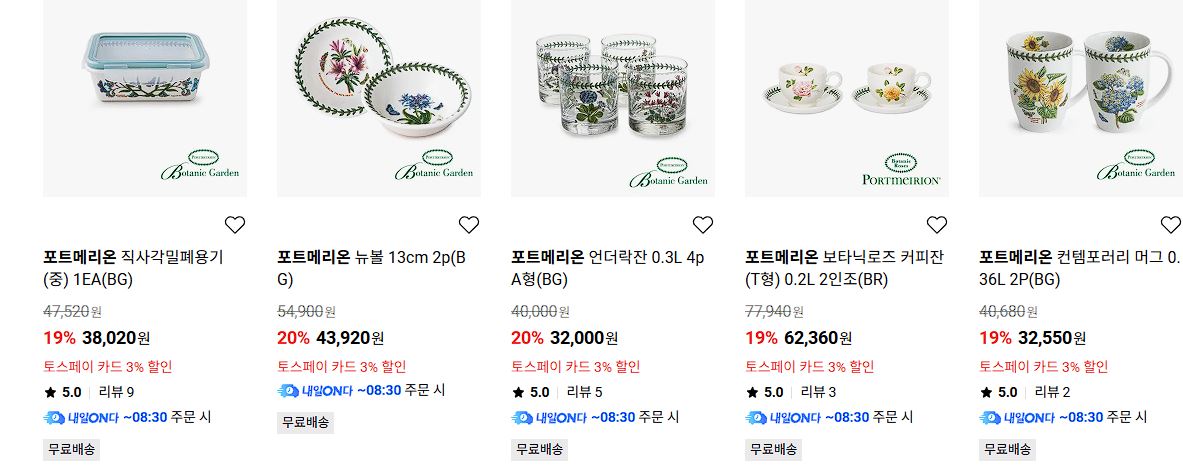
Task: Open the rectangular airtight container product image
Action: pyautogui.click(x=145, y=98)
